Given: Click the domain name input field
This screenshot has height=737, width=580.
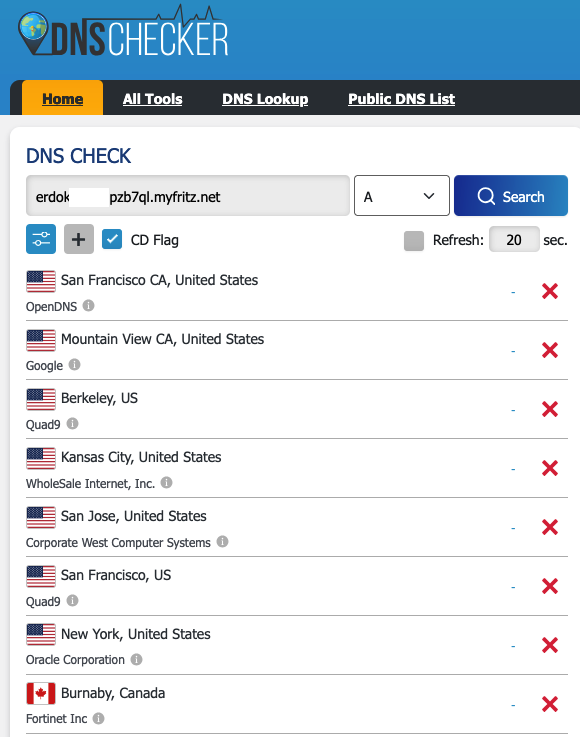Looking at the screenshot, I should tap(188, 196).
